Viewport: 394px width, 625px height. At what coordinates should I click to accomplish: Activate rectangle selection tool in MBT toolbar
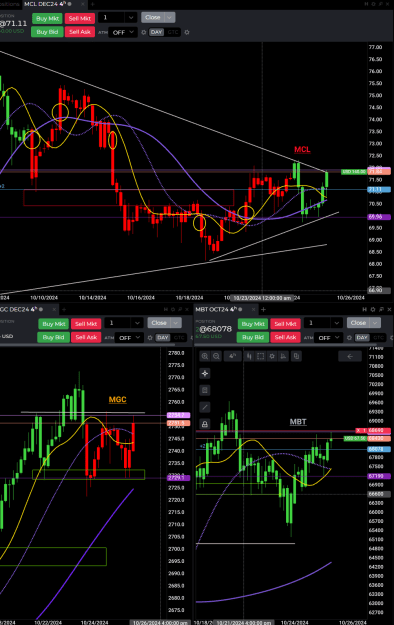click(260, 356)
